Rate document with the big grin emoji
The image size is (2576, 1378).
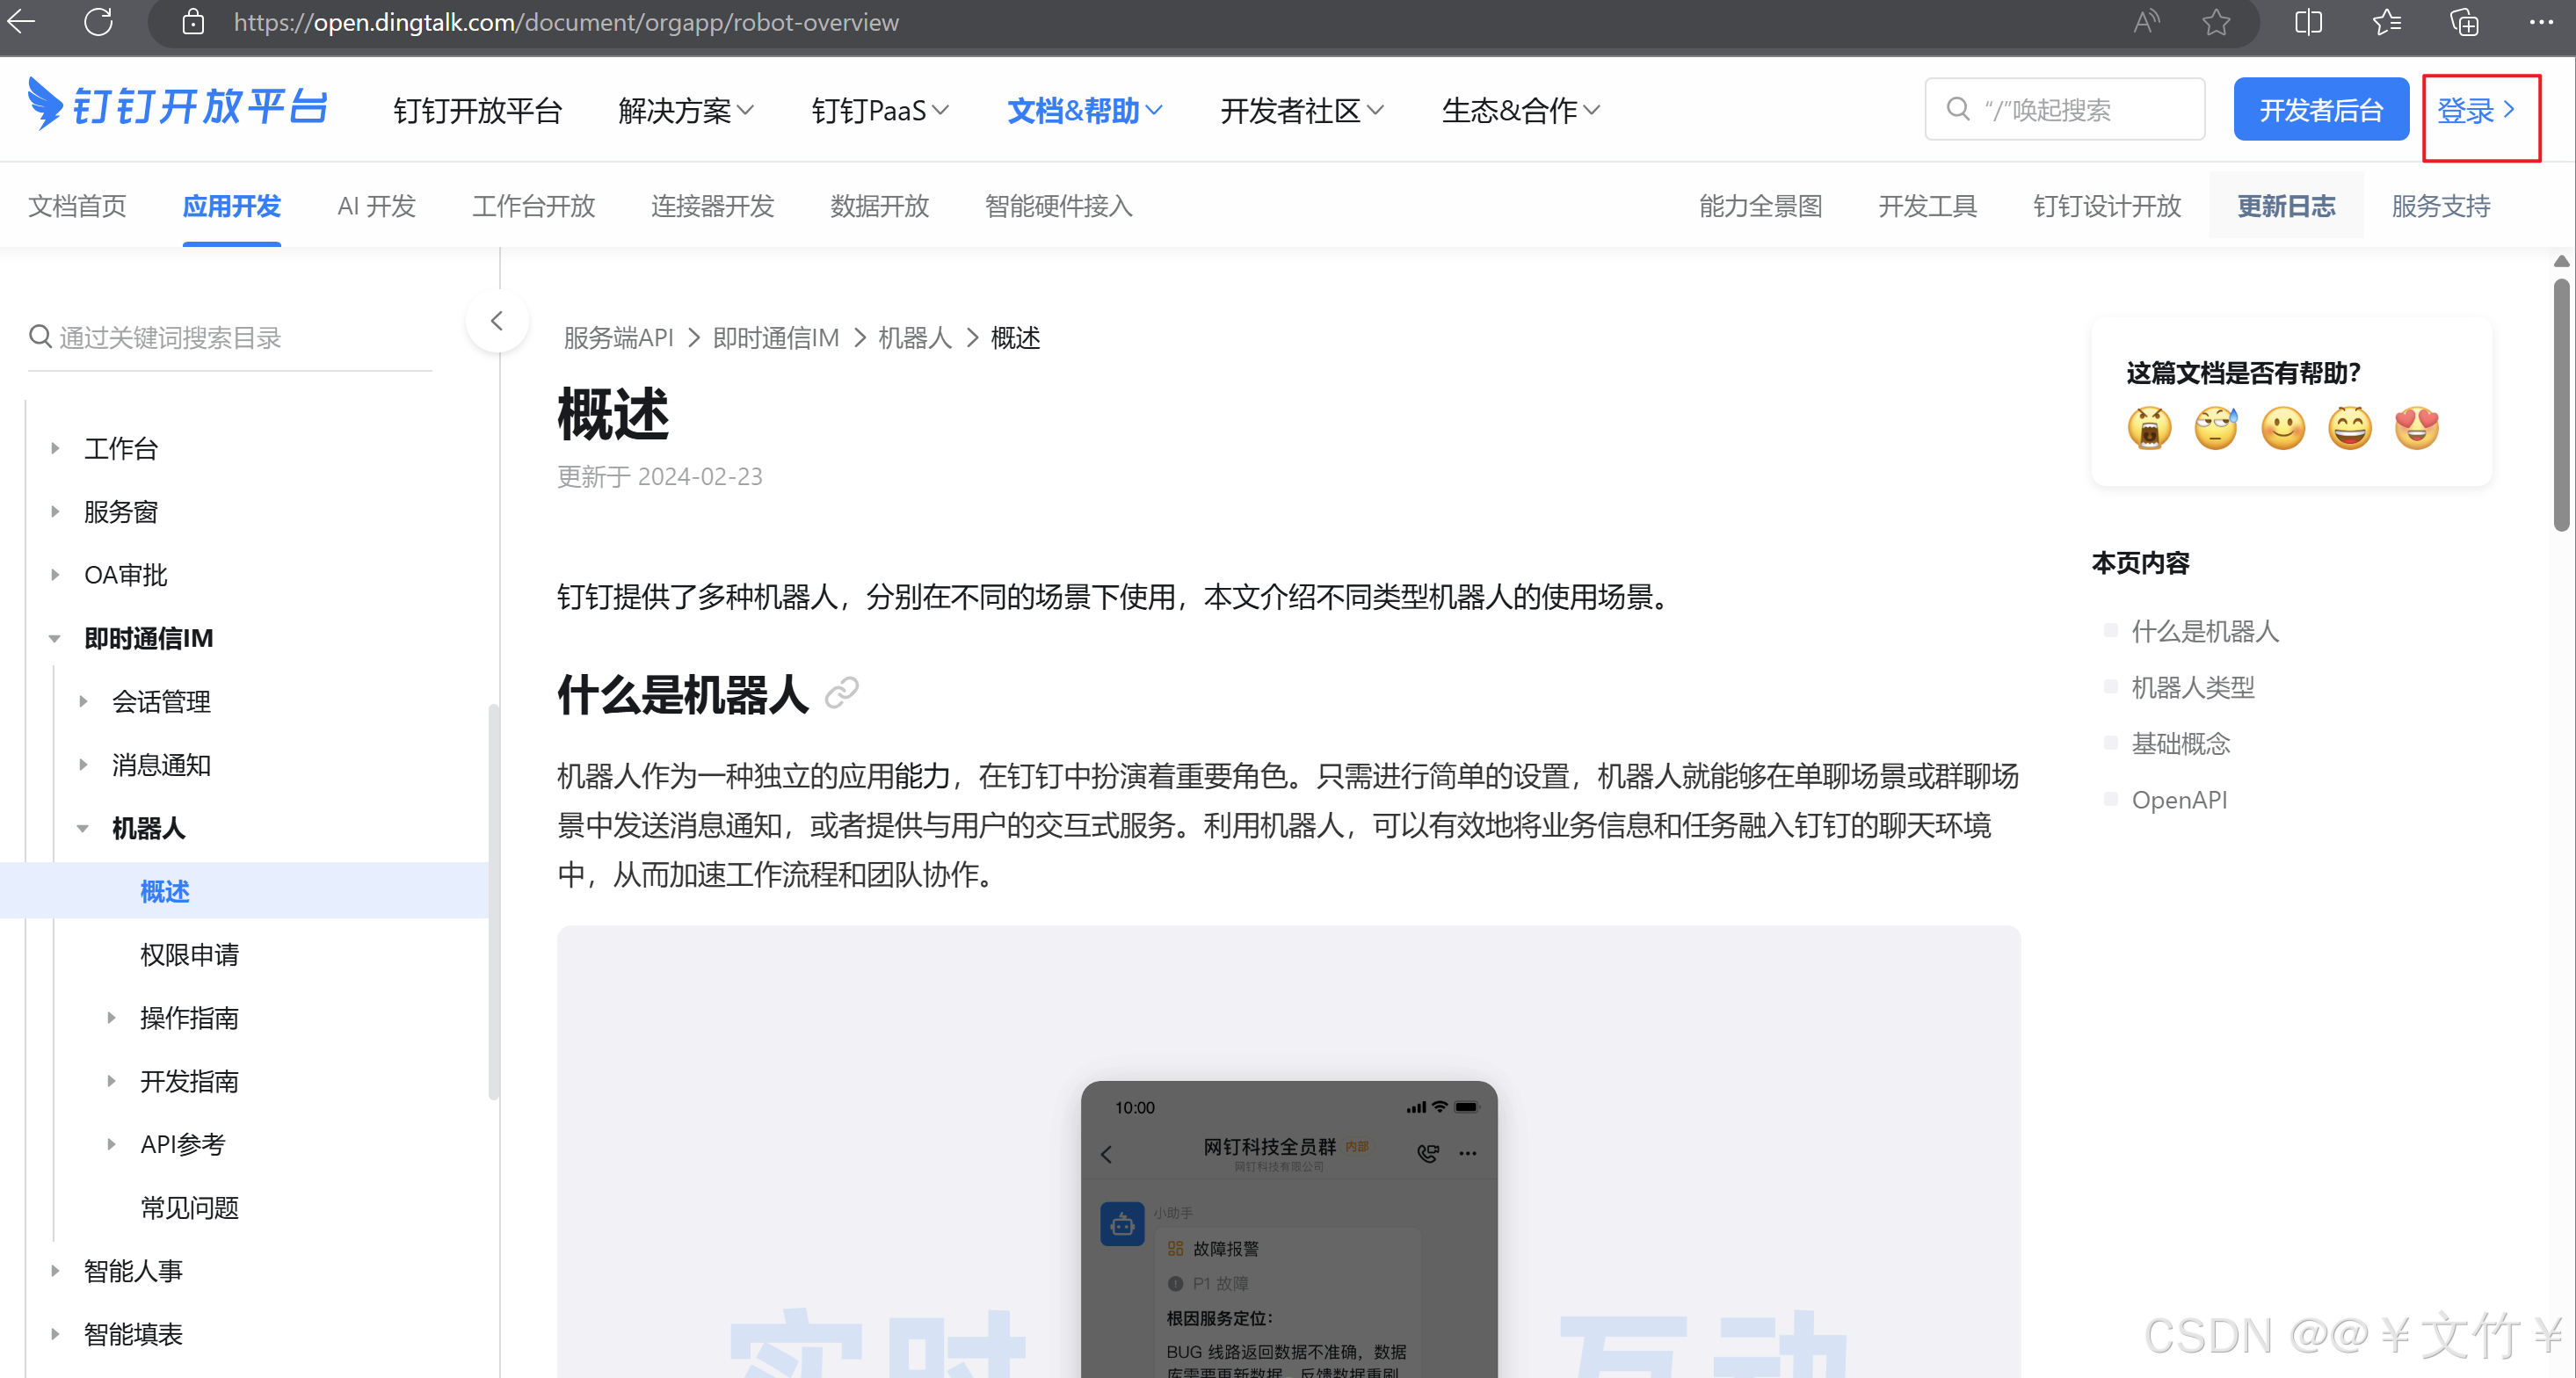click(x=2350, y=428)
